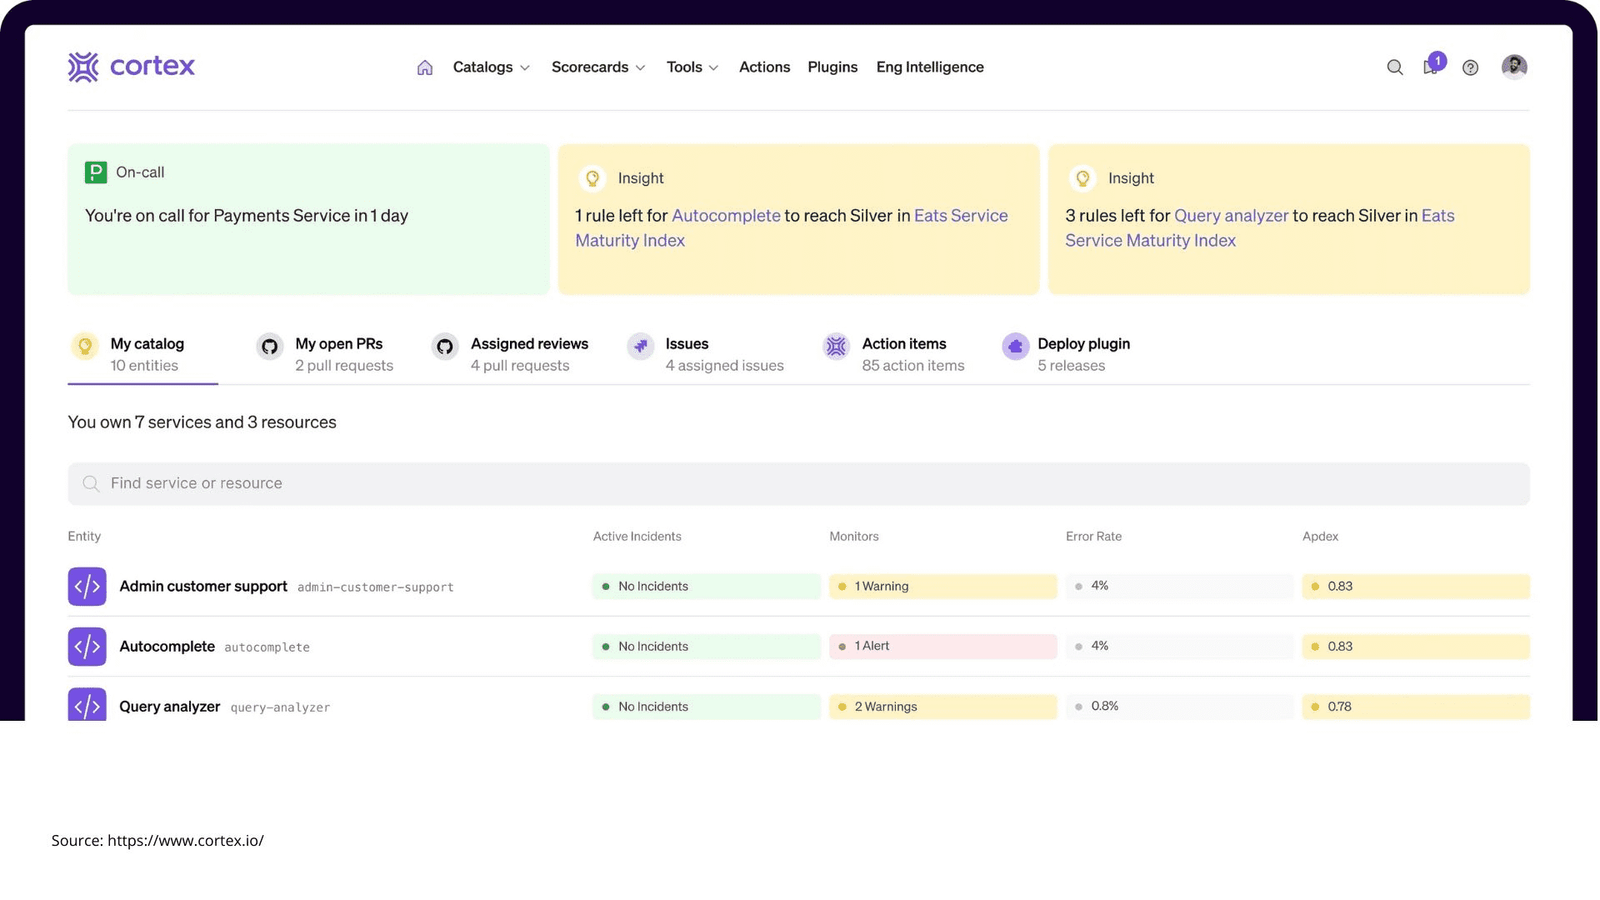Click the PagerDuty On-call icon
The width and height of the screenshot is (1600, 900).
[96, 173]
